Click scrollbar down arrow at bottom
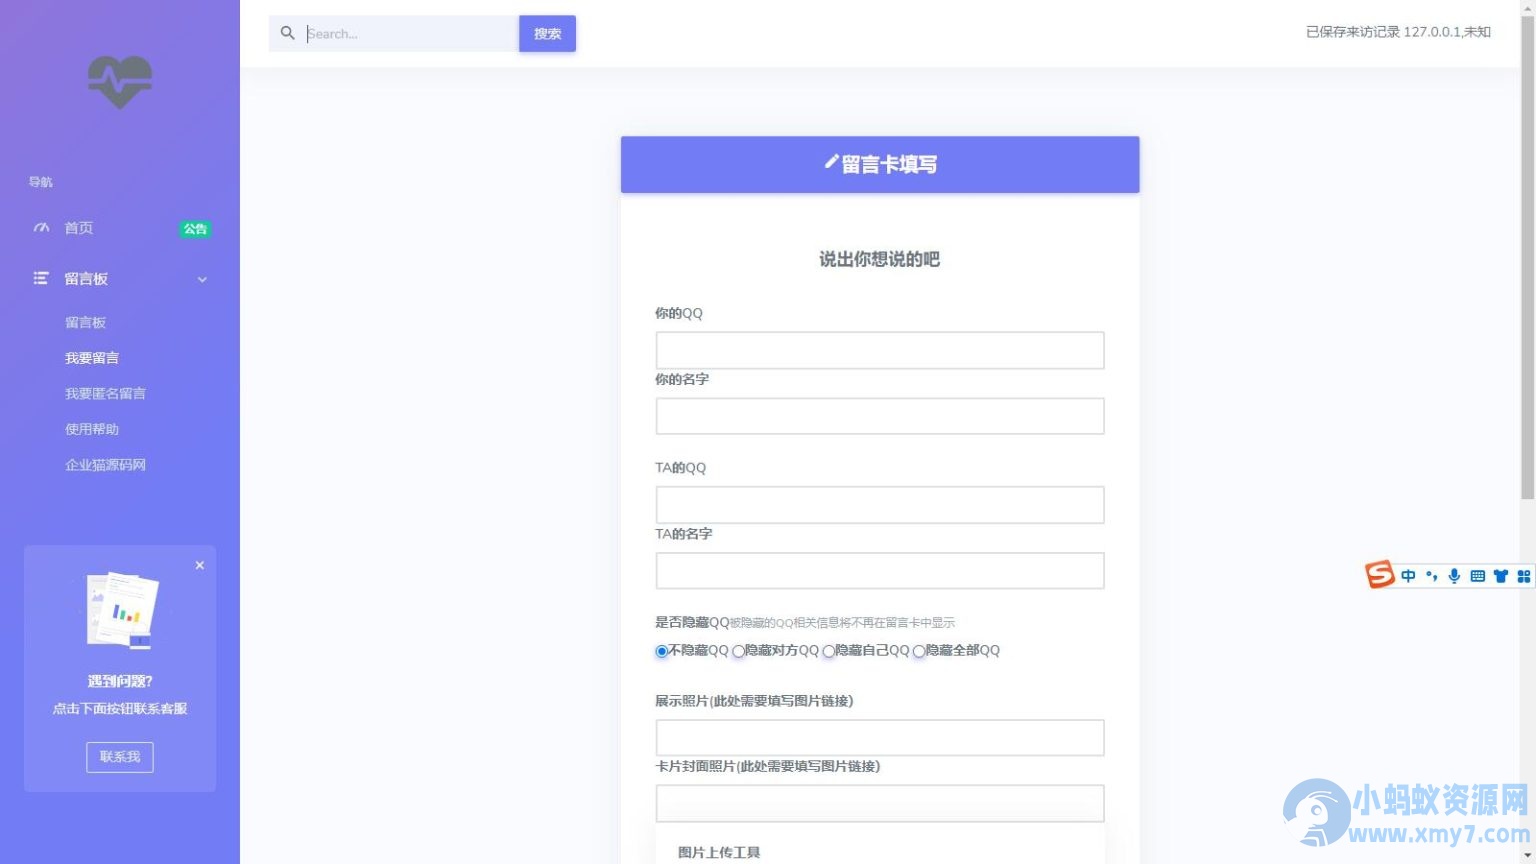Viewport: 1536px width, 864px height. coord(1527,855)
